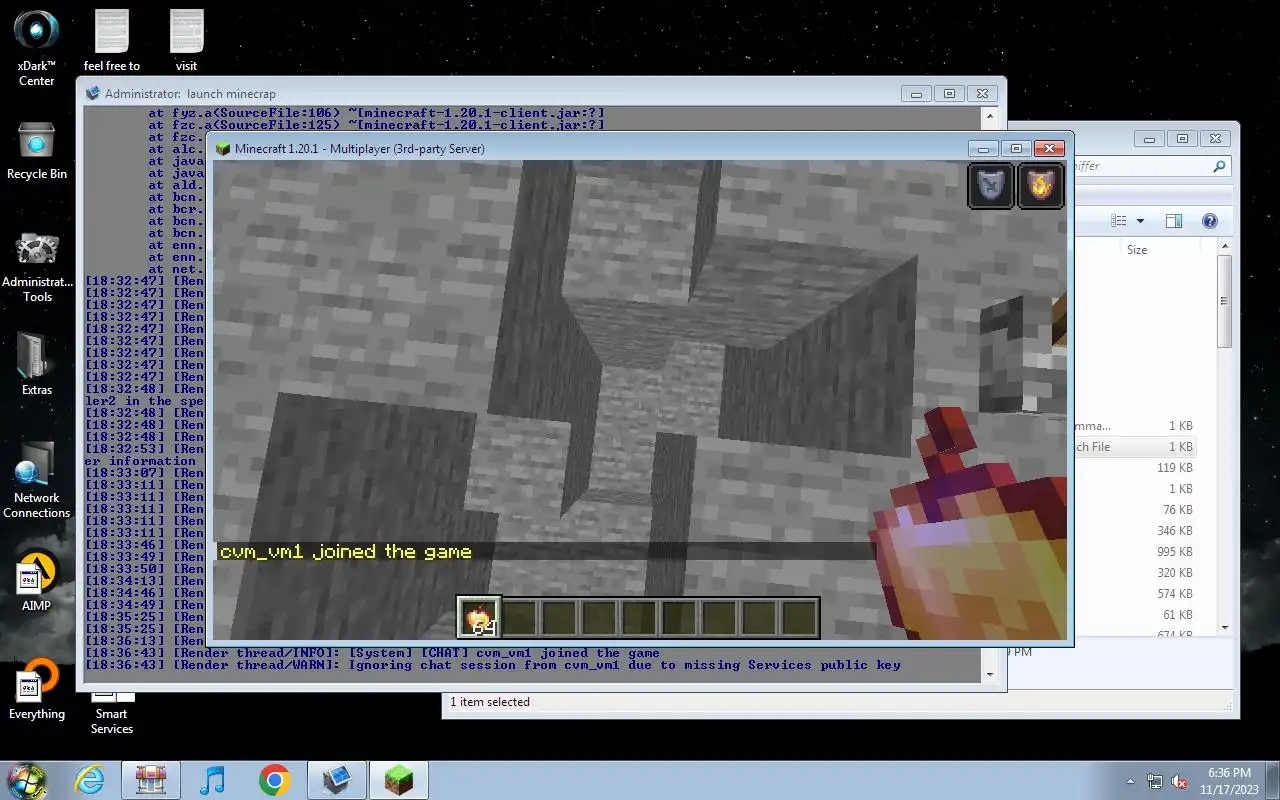The height and width of the screenshot is (800, 1280).
Task: Switch to Minecraft via taskbar grass block
Action: pyautogui.click(x=399, y=780)
